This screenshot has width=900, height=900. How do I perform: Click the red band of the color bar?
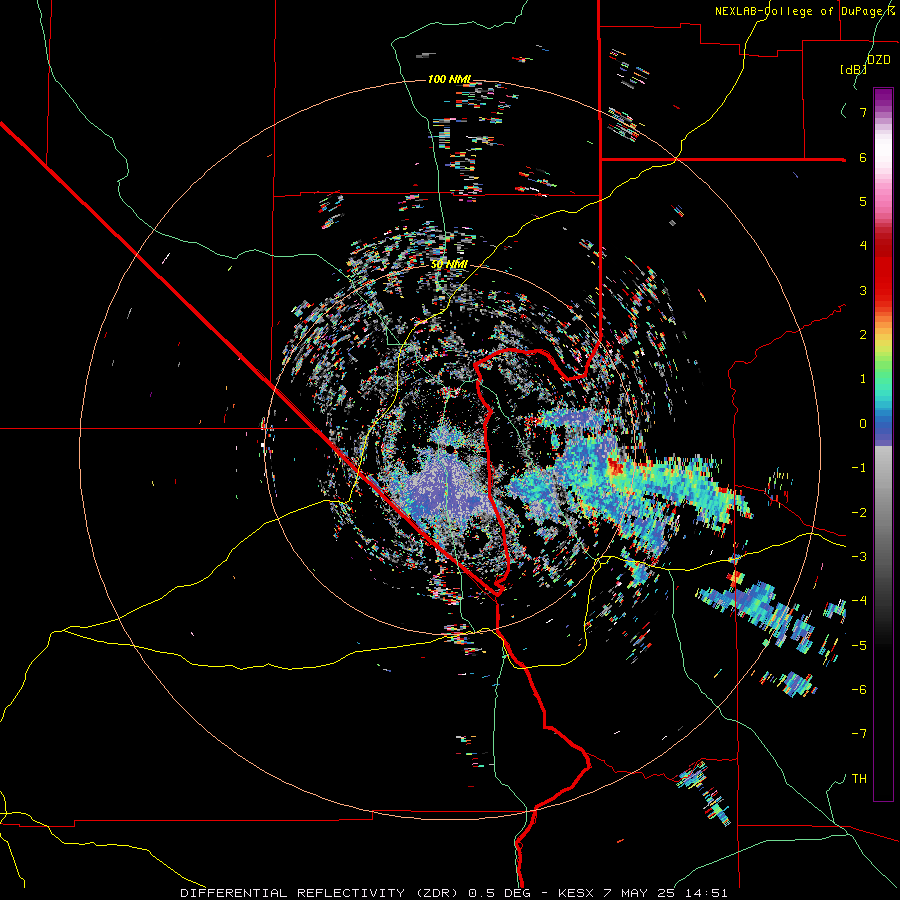click(883, 270)
